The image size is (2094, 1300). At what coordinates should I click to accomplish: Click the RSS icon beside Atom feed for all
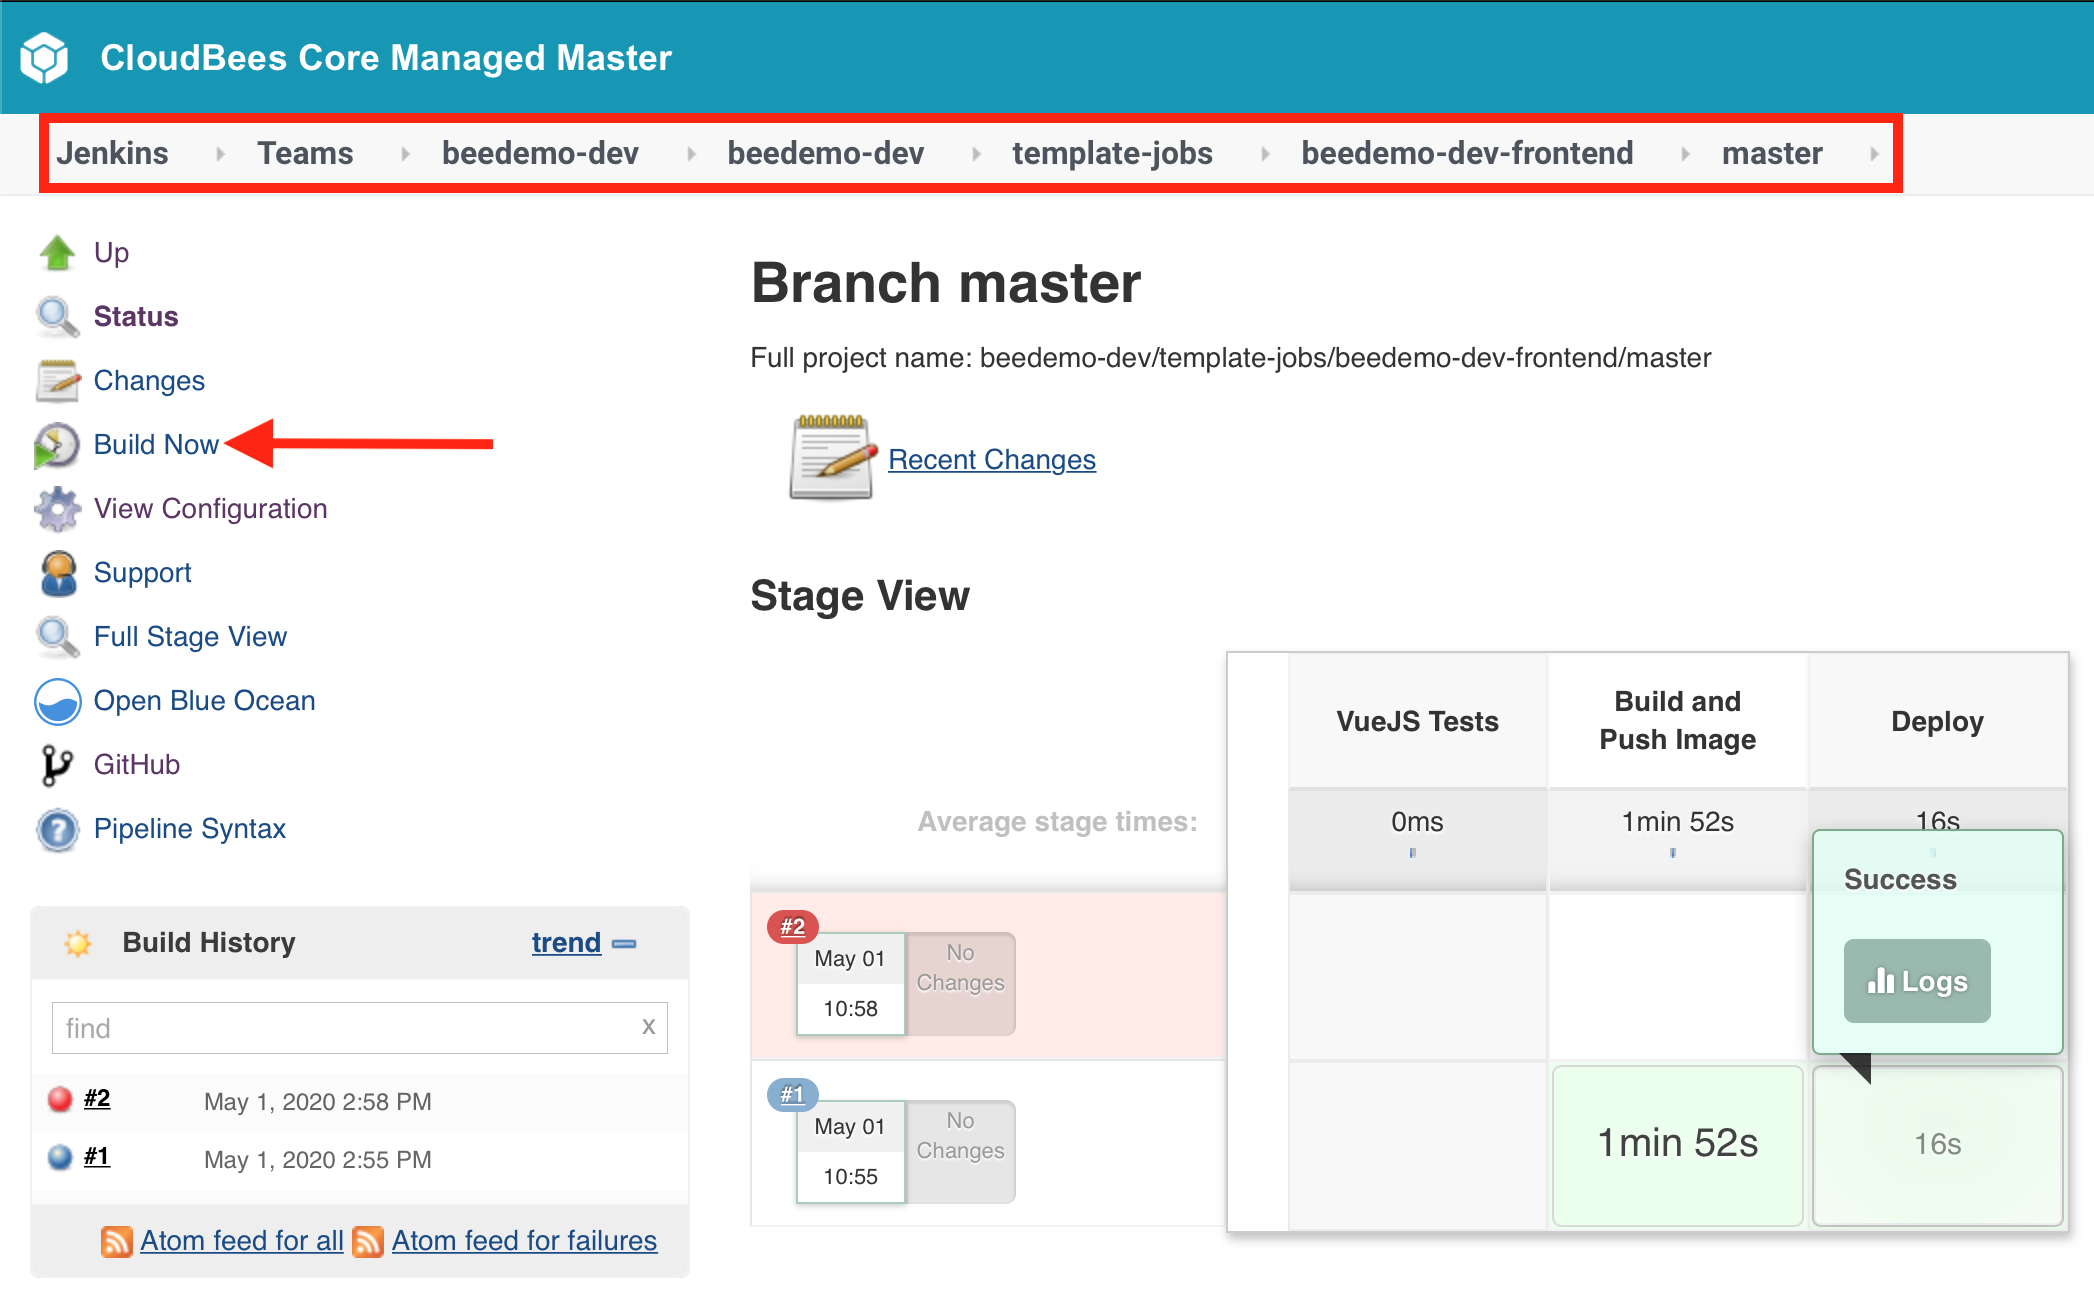pos(117,1241)
